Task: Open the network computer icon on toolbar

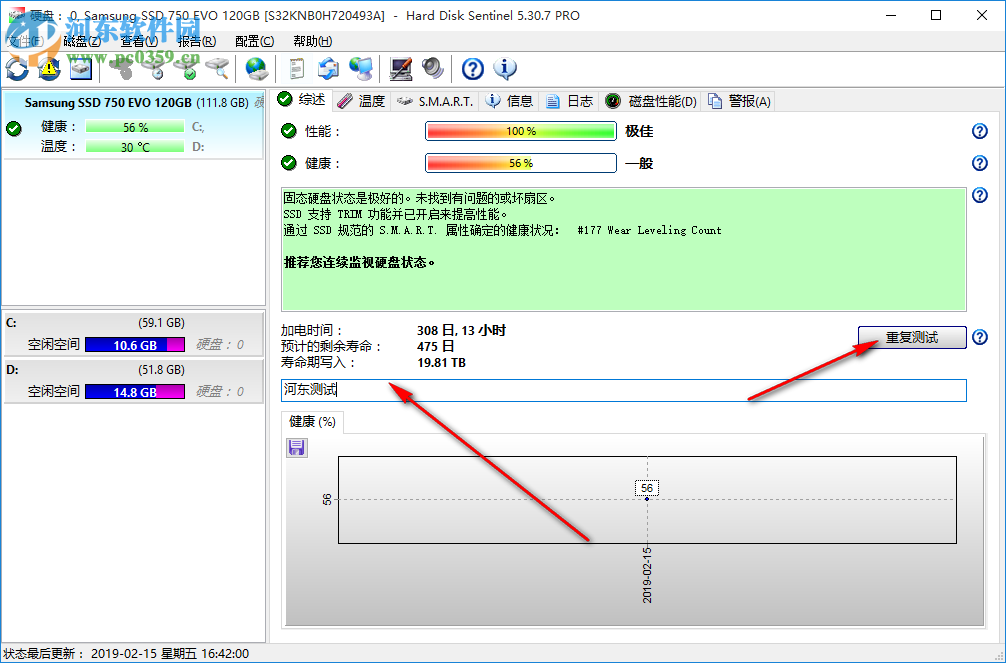Action: click(x=362, y=69)
